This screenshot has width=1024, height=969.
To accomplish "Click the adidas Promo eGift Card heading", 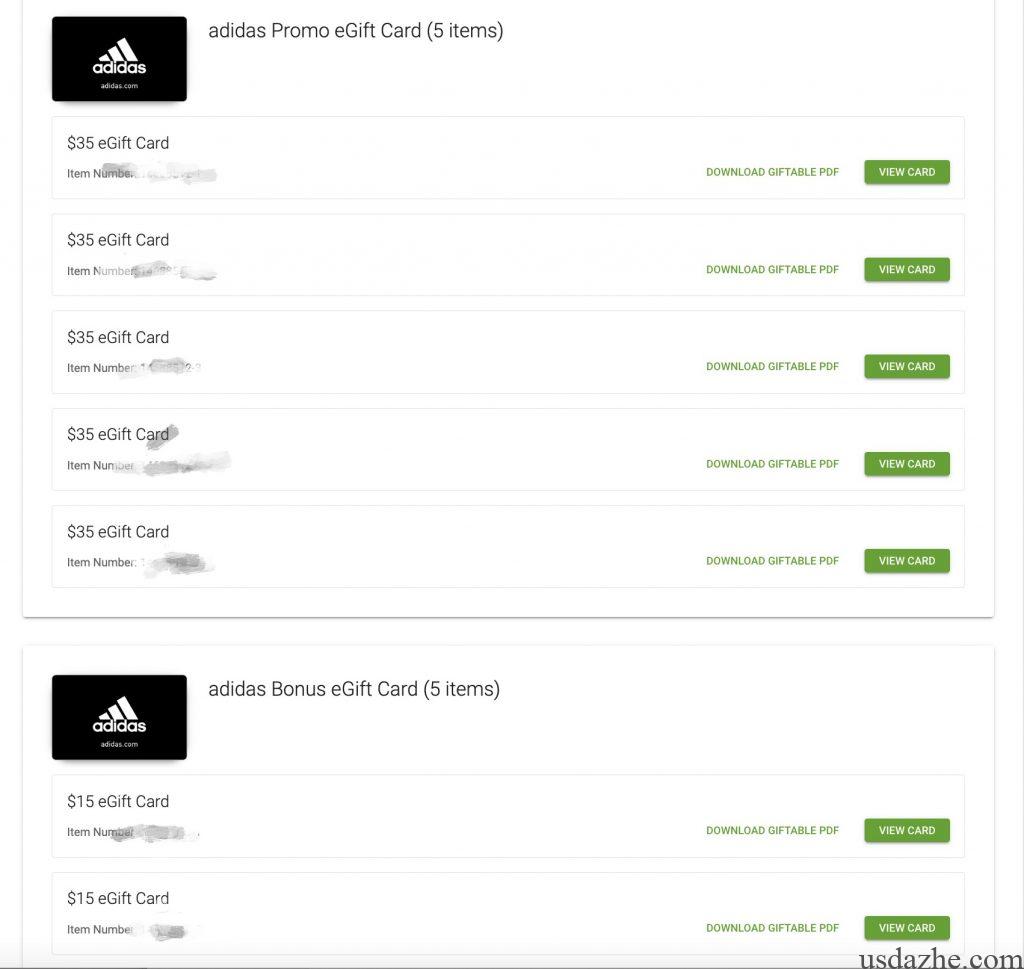I will (x=355, y=31).
